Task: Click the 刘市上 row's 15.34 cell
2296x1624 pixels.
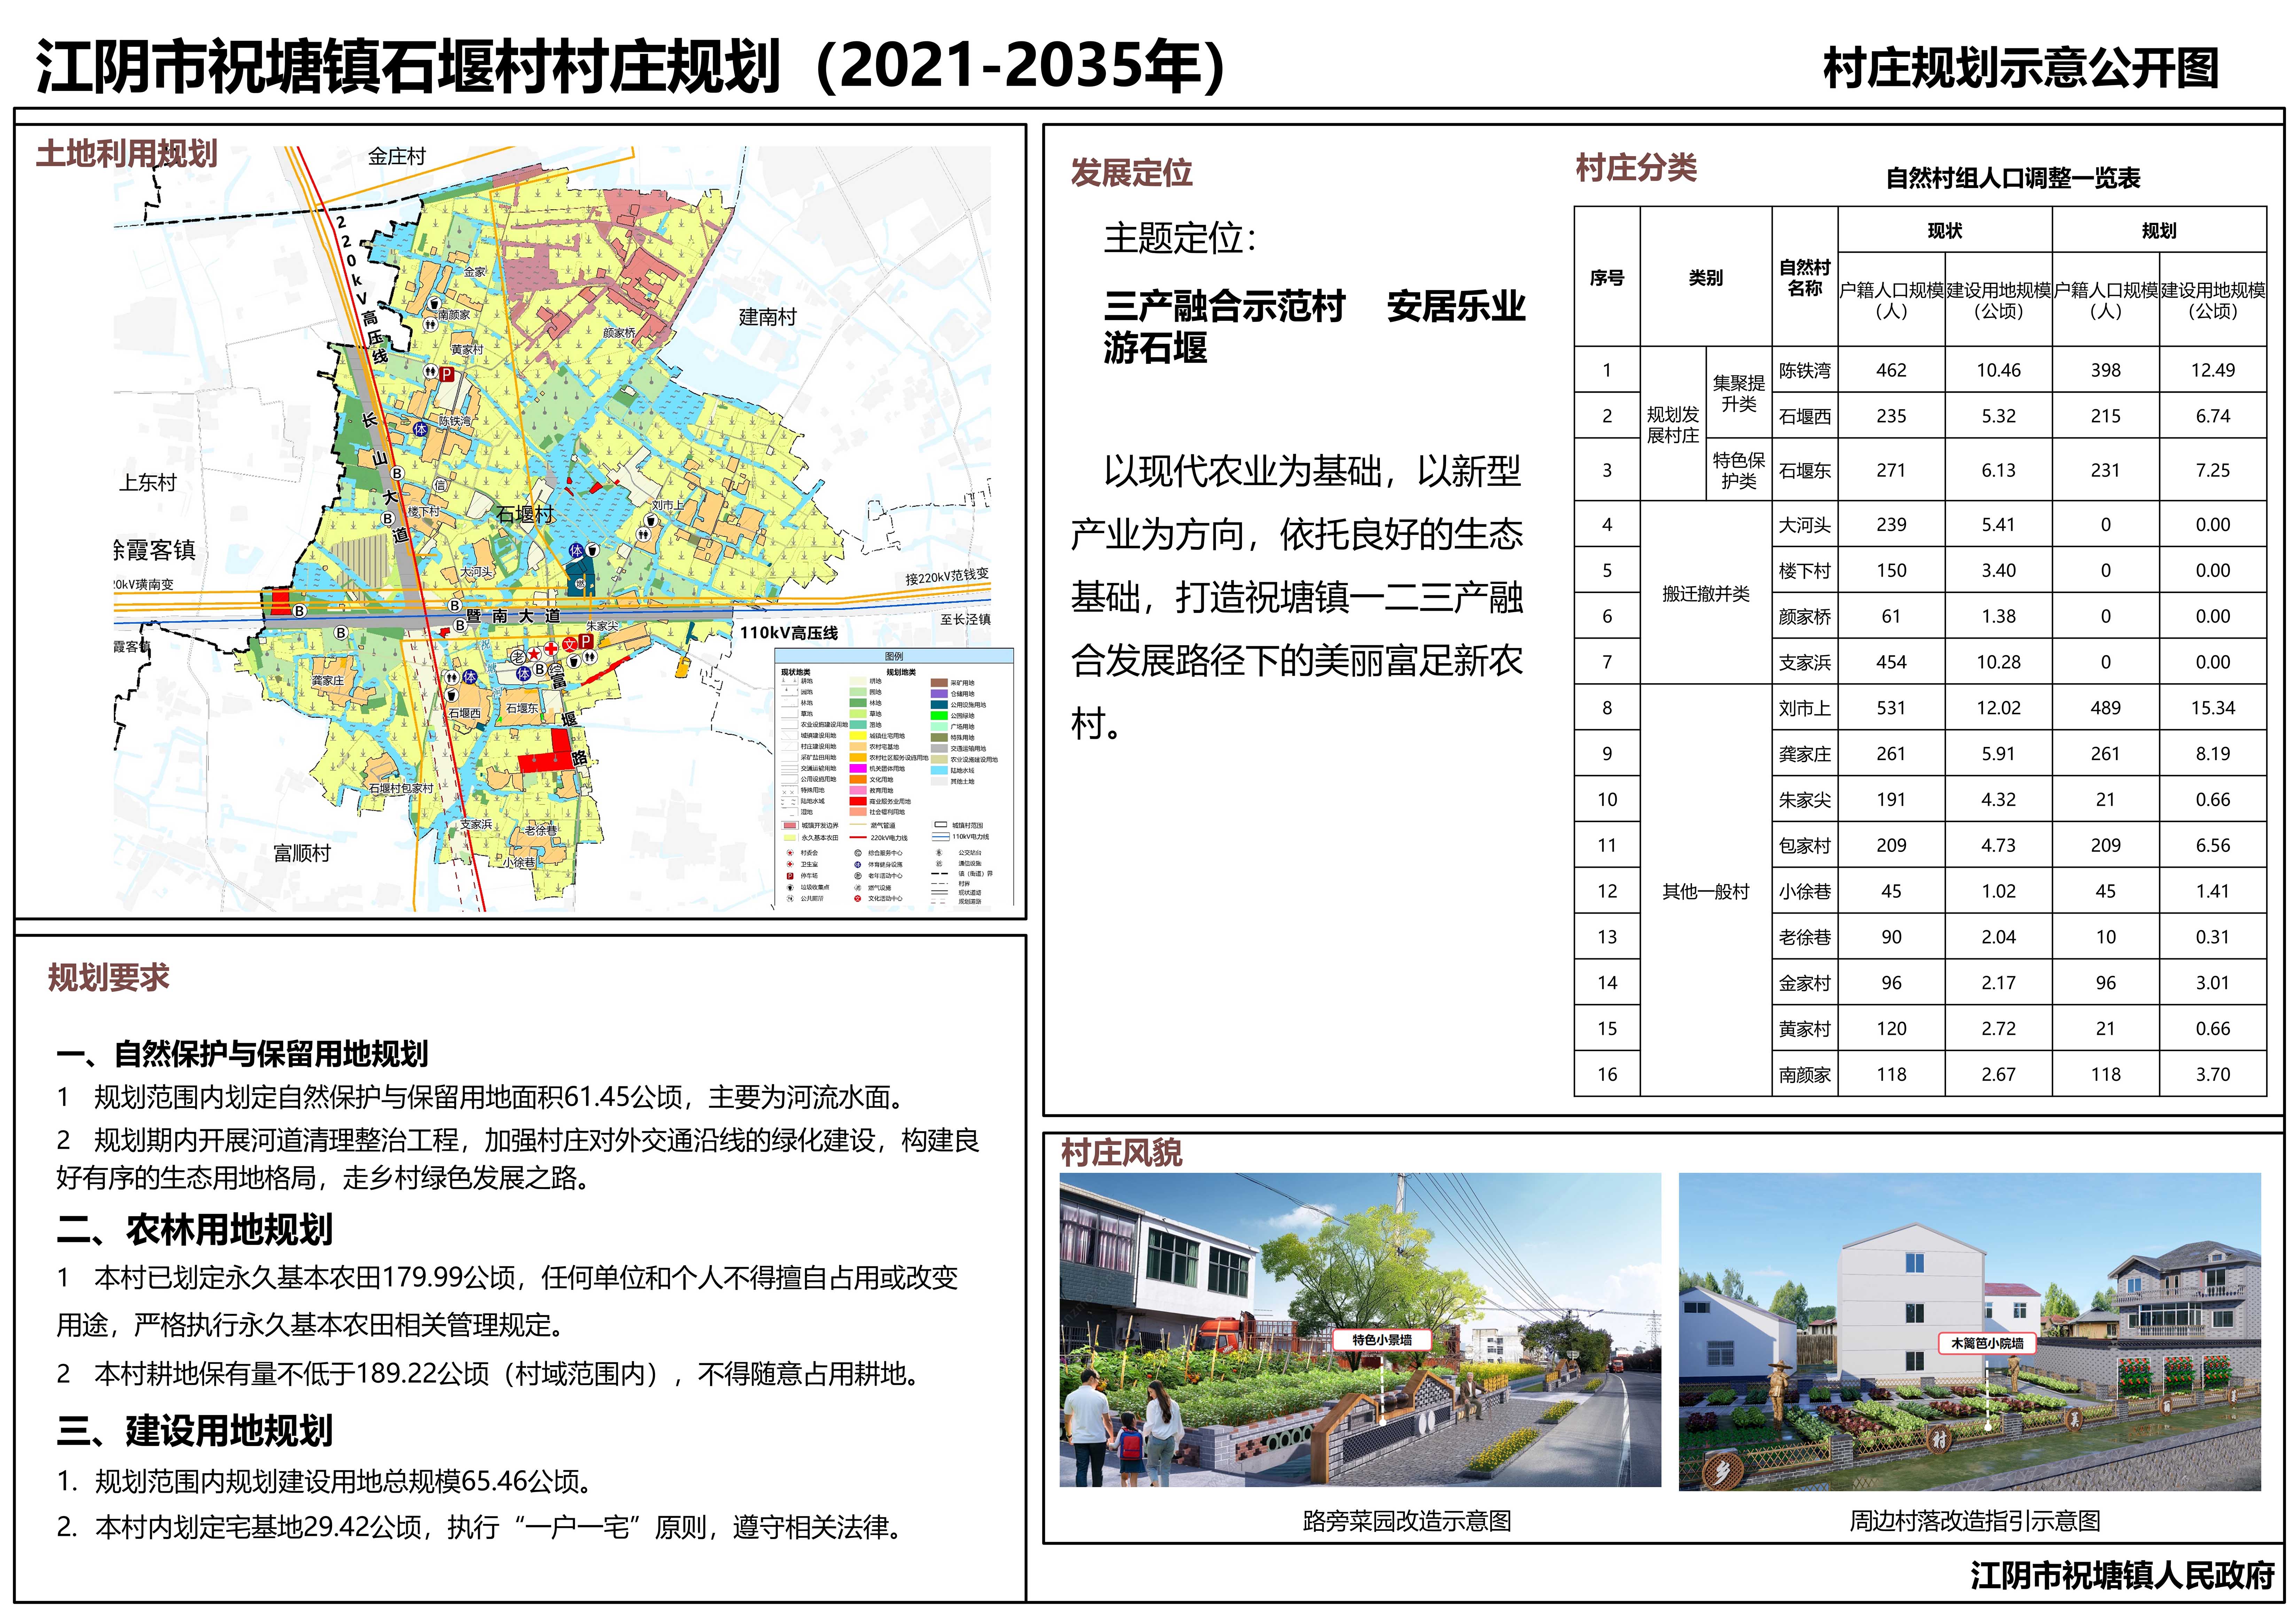Action: 2213,708
